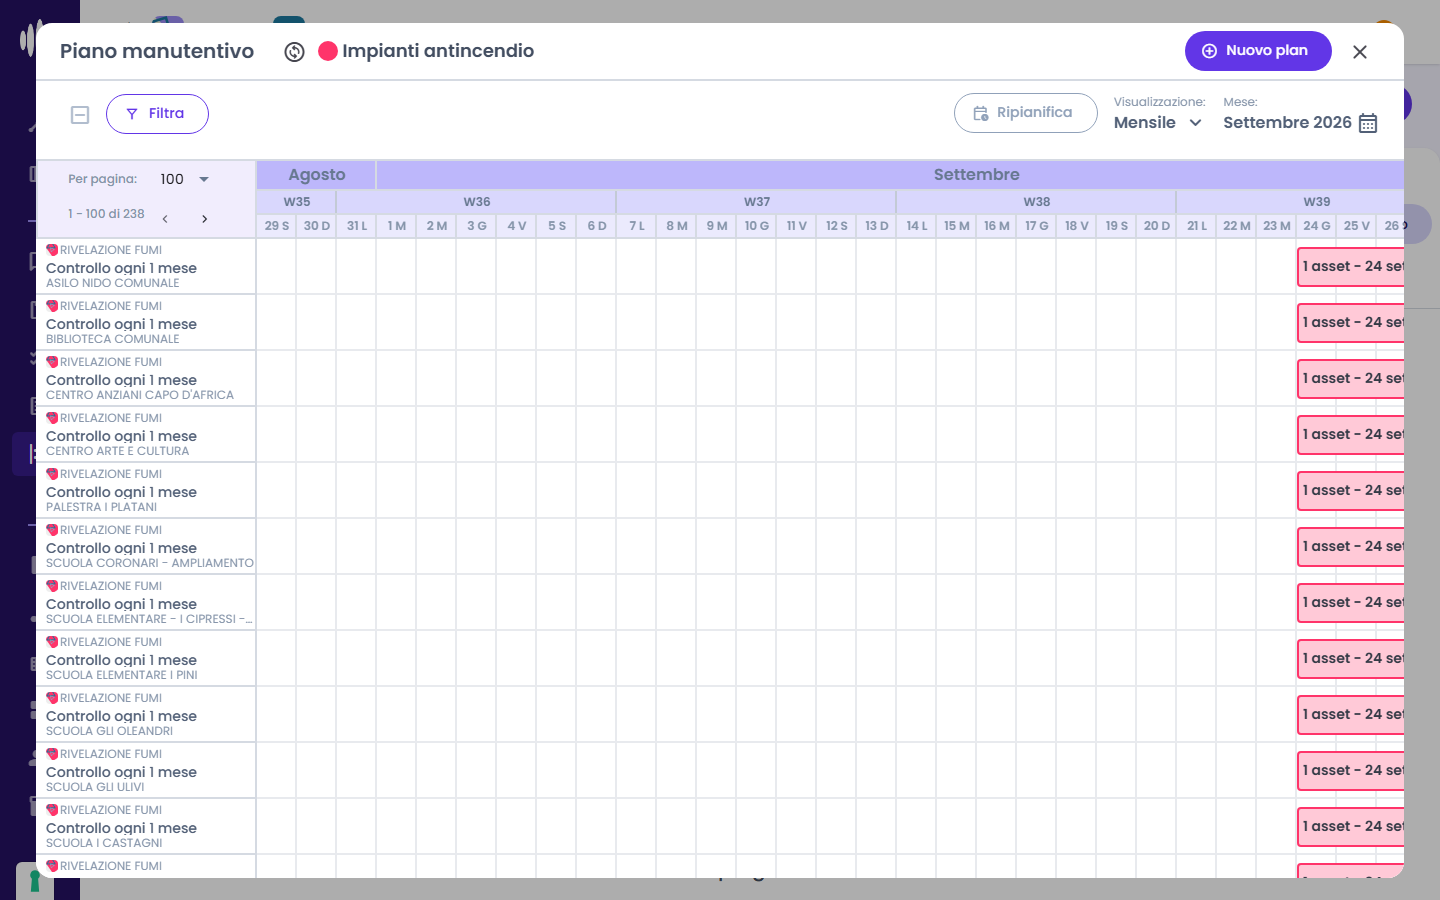Select the SCUOLA I CASTAGNI row
Viewport: 1440px width, 900px height.
pyautogui.click(x=146, y=826)
